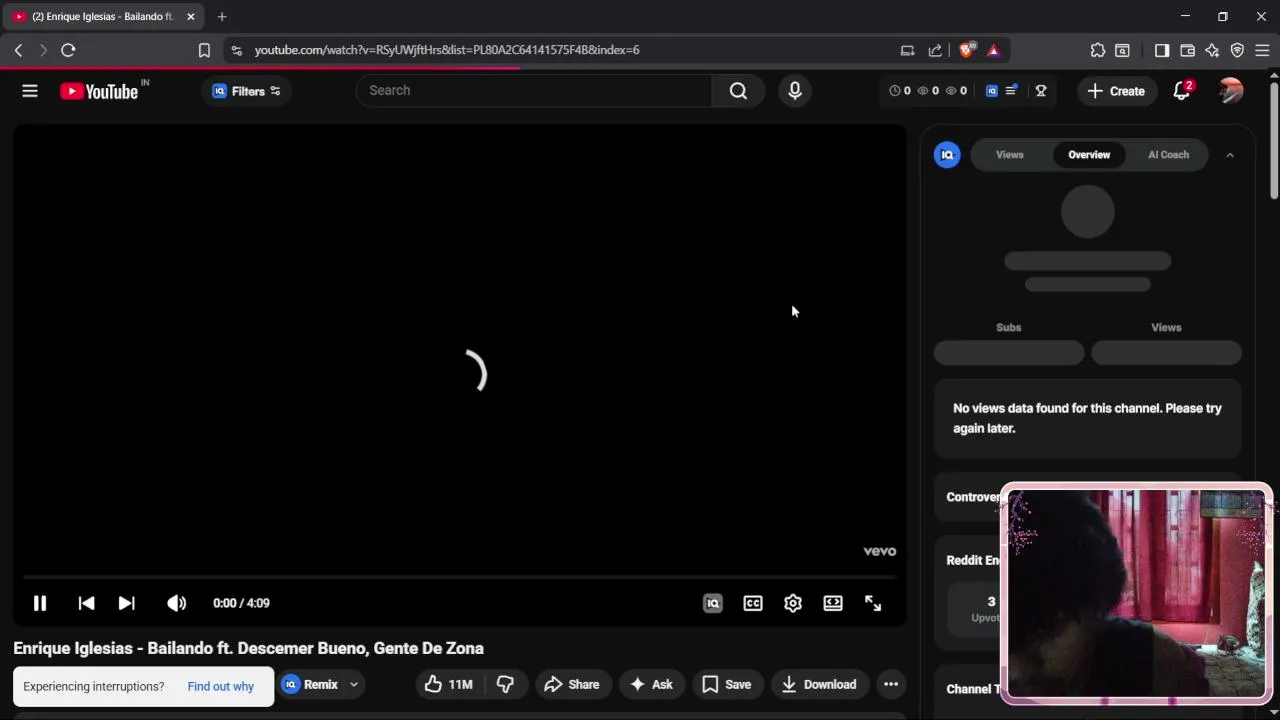Reload the page
Screen dimensions: 1280x720
(x=68, y=50)
